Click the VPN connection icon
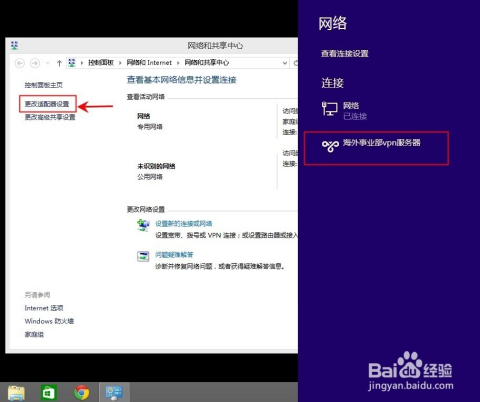The width and height of the screenshot is (480, 402). click(330, 146)
